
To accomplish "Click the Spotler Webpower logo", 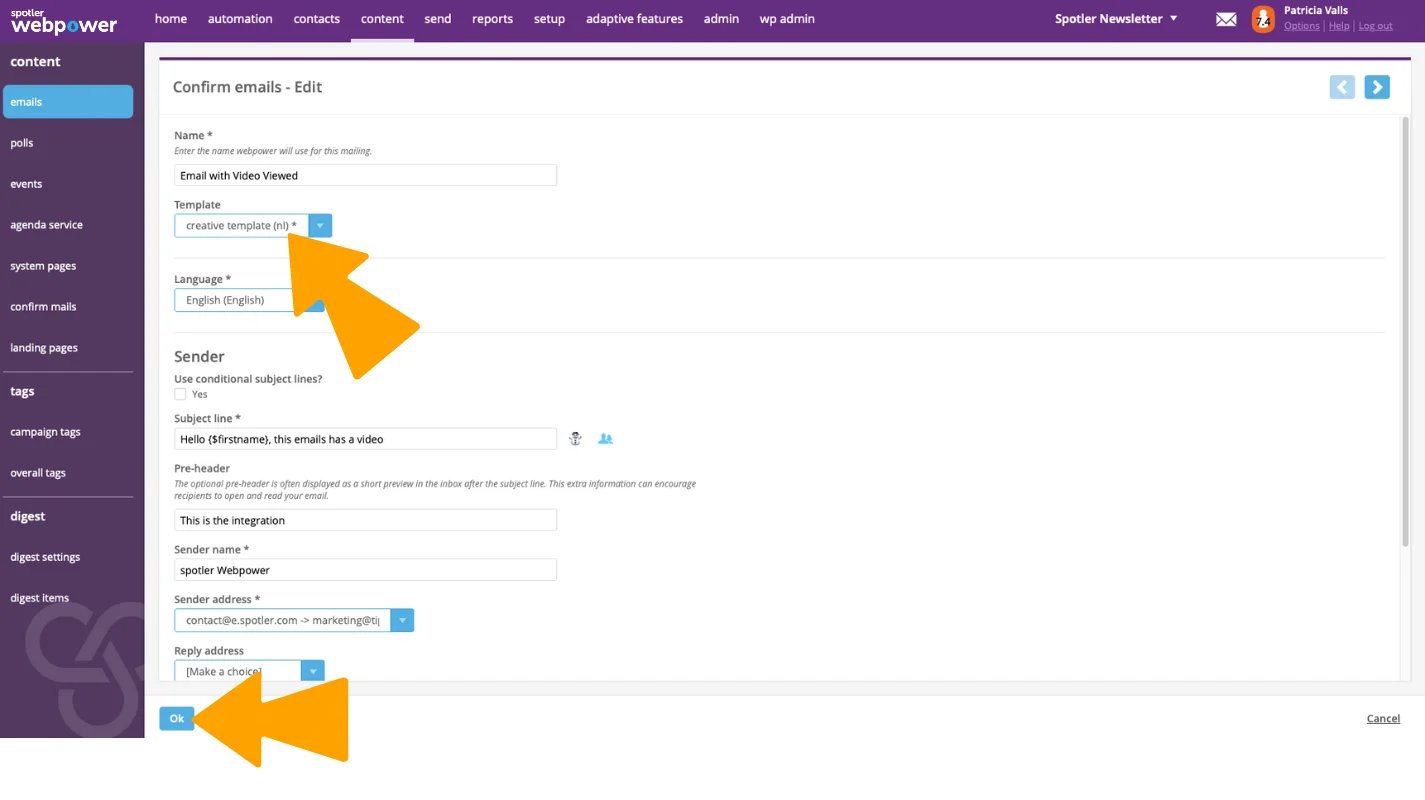I will point(64,21).
